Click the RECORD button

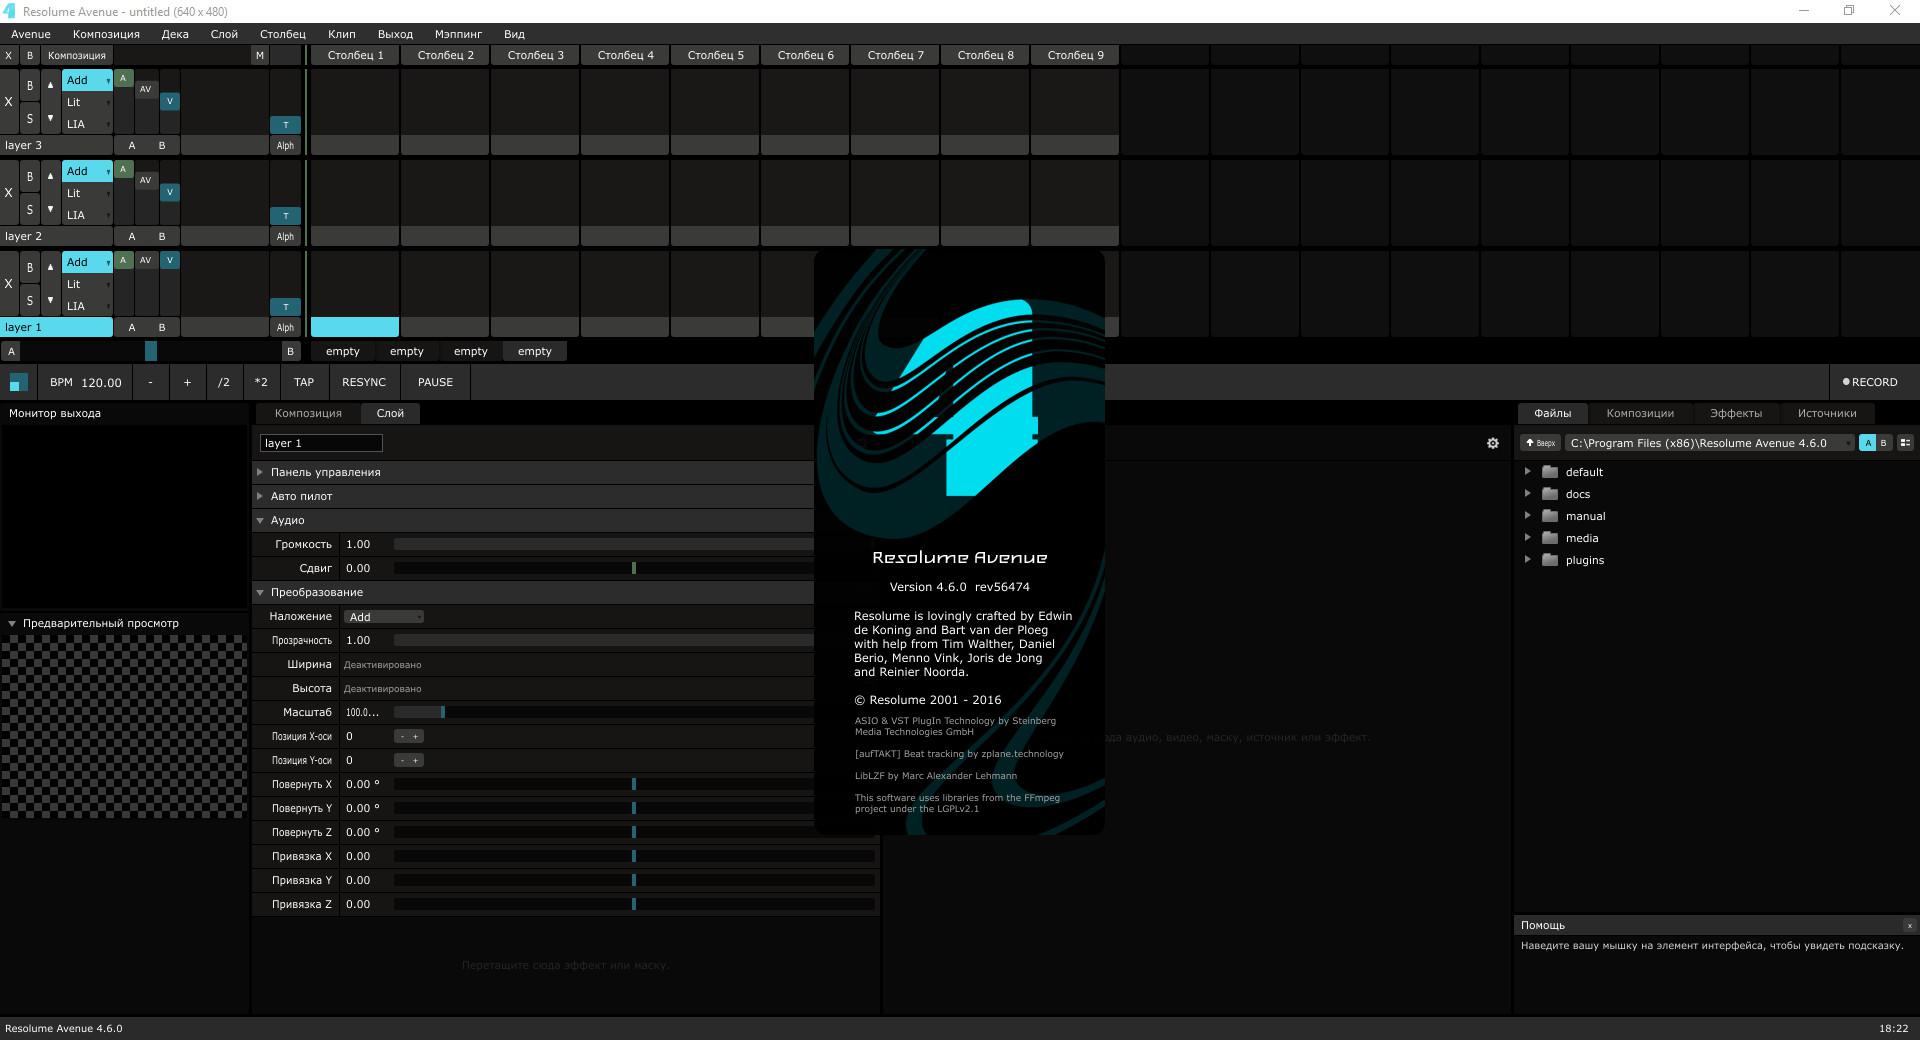(x=1869, y=382)
